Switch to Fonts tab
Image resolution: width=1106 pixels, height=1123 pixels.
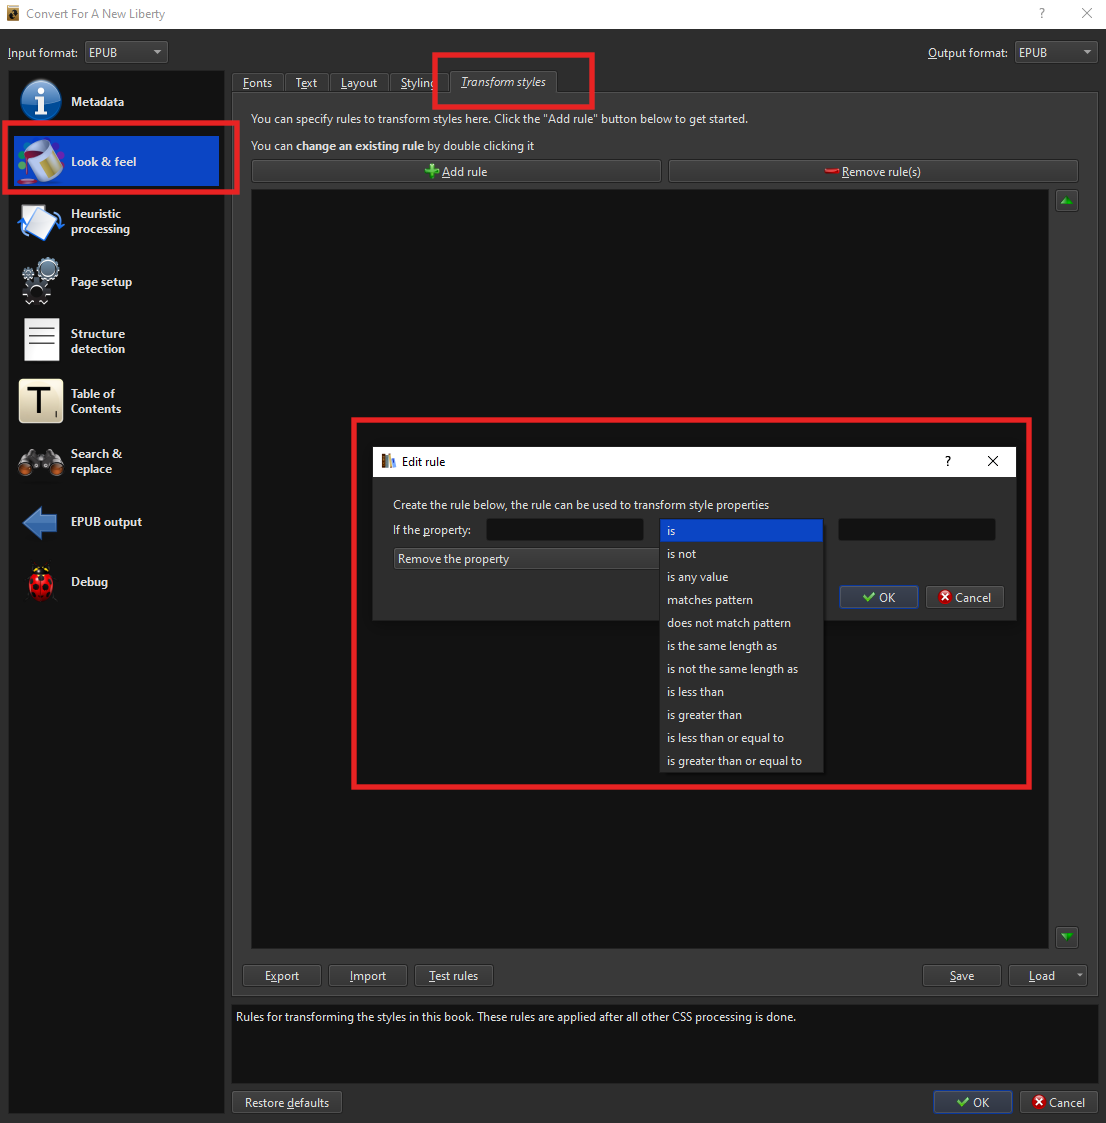(x=257, y=83)
